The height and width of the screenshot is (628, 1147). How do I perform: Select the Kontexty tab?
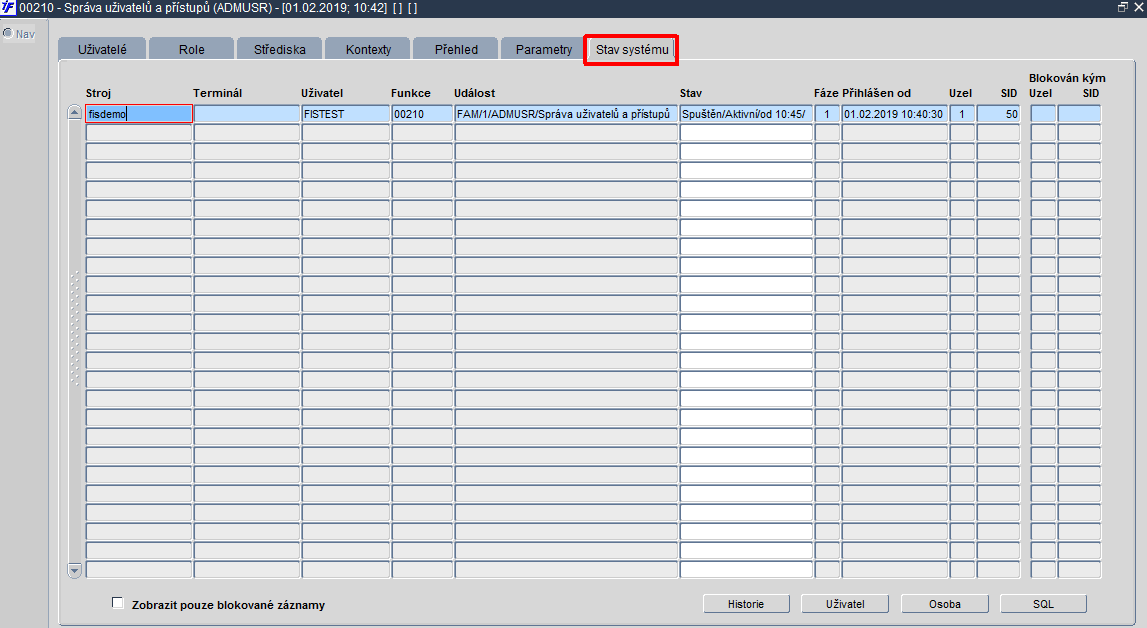[x=368, y=49]
